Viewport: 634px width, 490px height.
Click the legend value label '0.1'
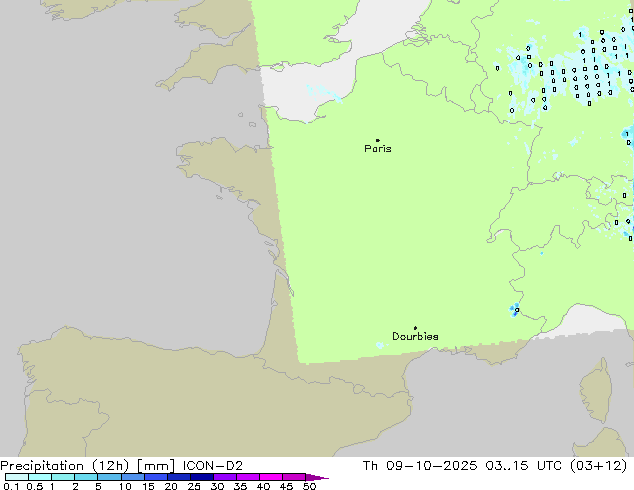click(11, 486)
